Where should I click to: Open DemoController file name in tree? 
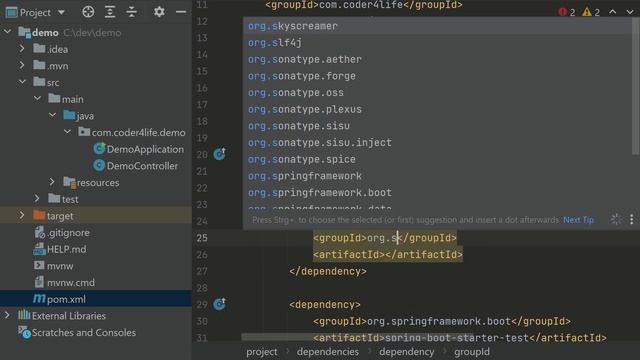click(142, 166)
